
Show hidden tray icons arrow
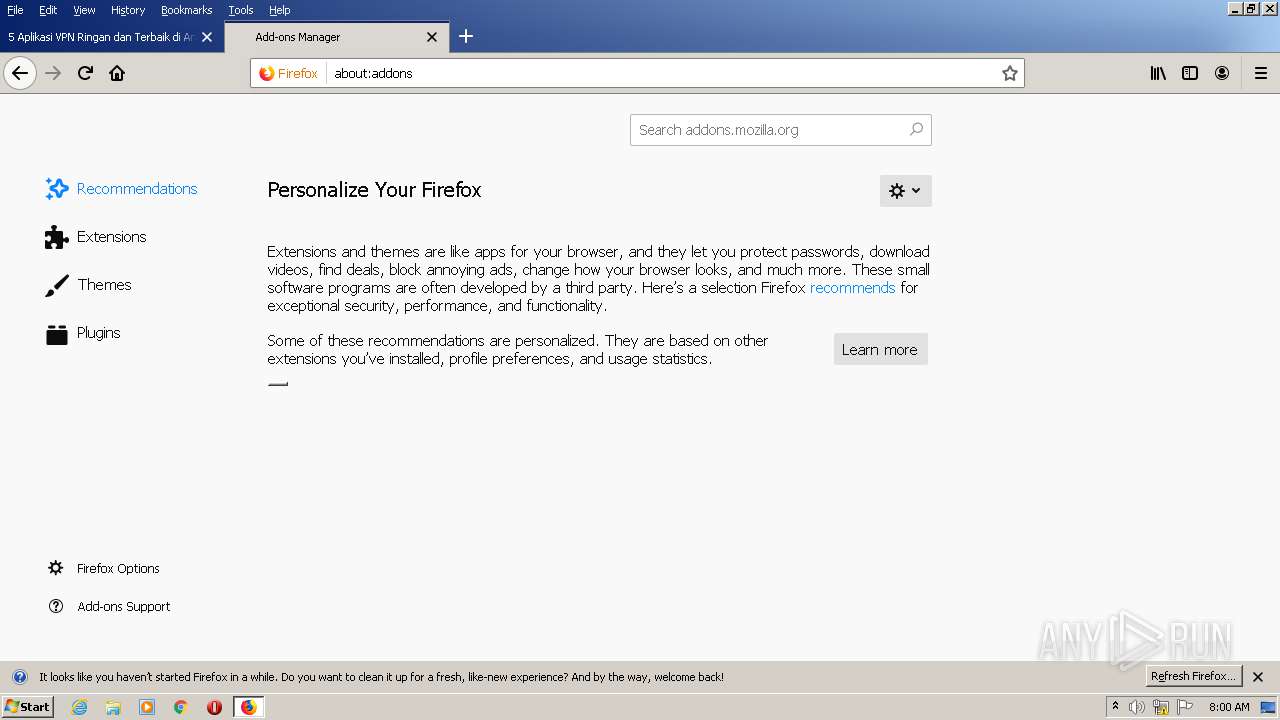pos(1115,707)
